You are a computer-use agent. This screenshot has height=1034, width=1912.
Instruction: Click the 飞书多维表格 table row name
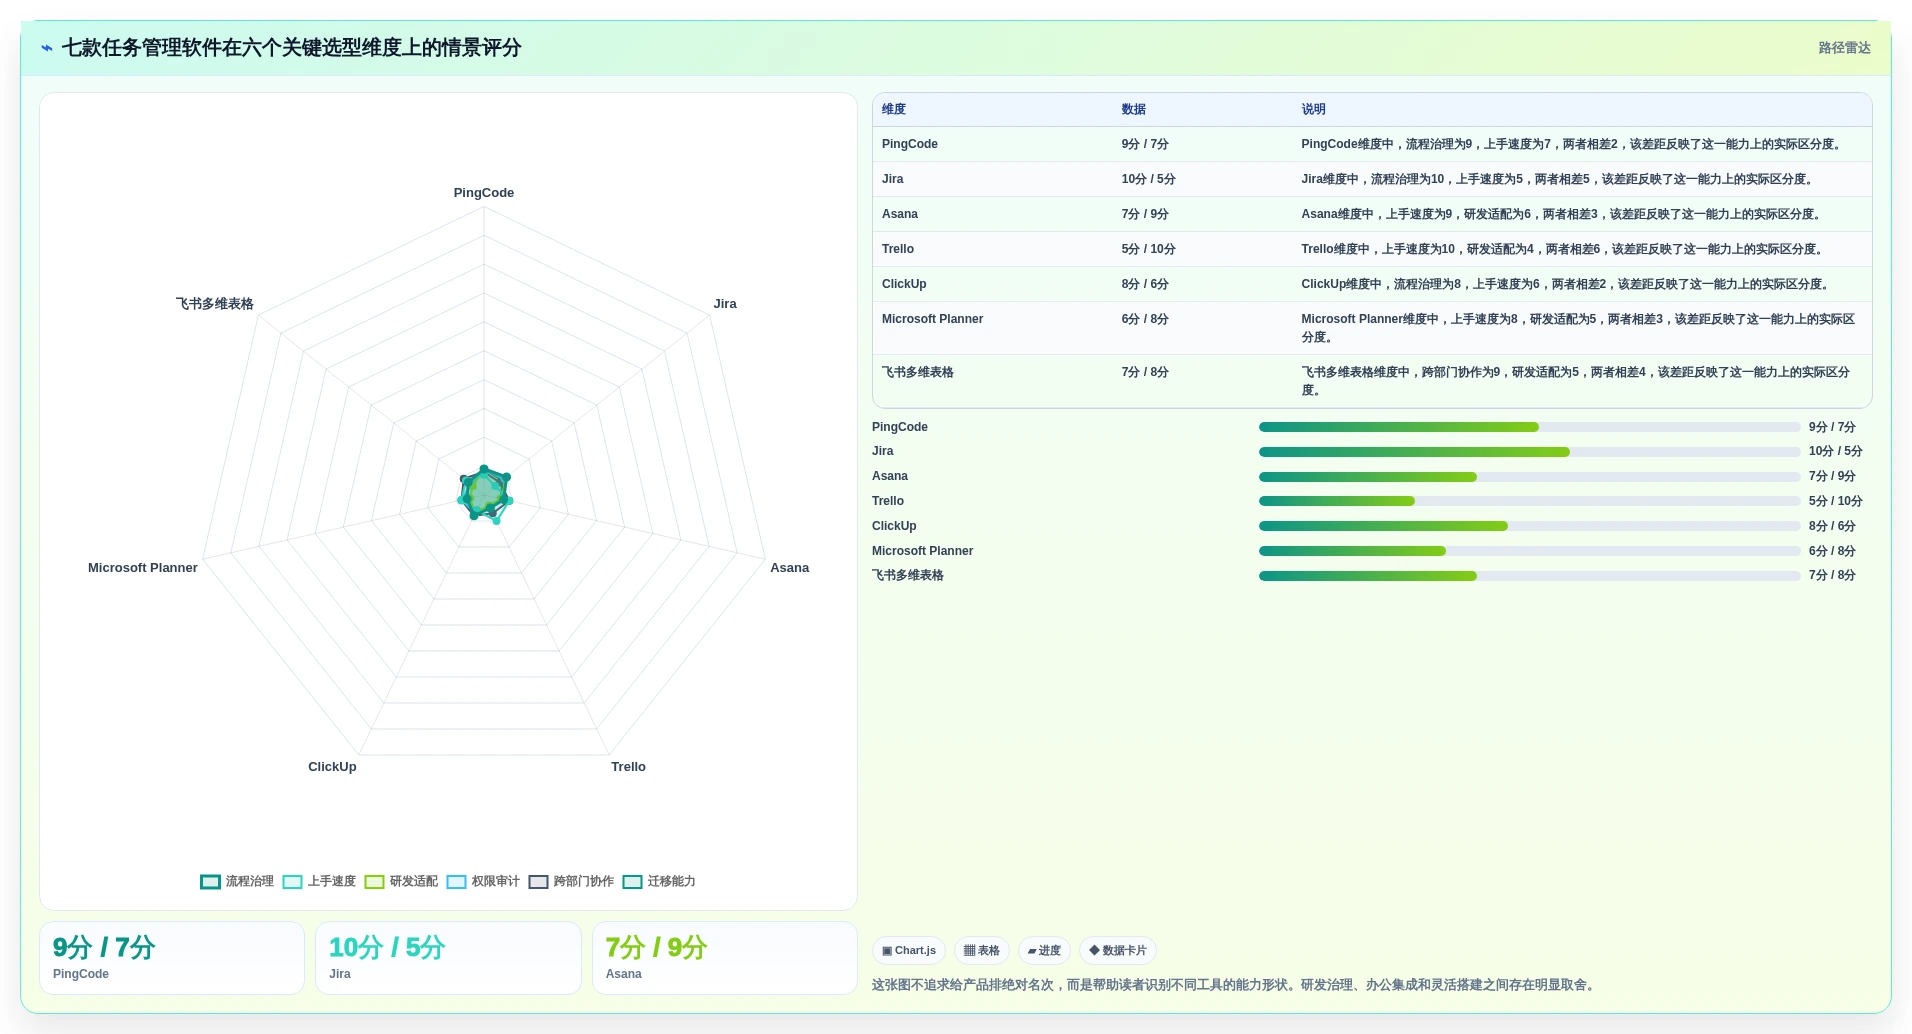918,372
